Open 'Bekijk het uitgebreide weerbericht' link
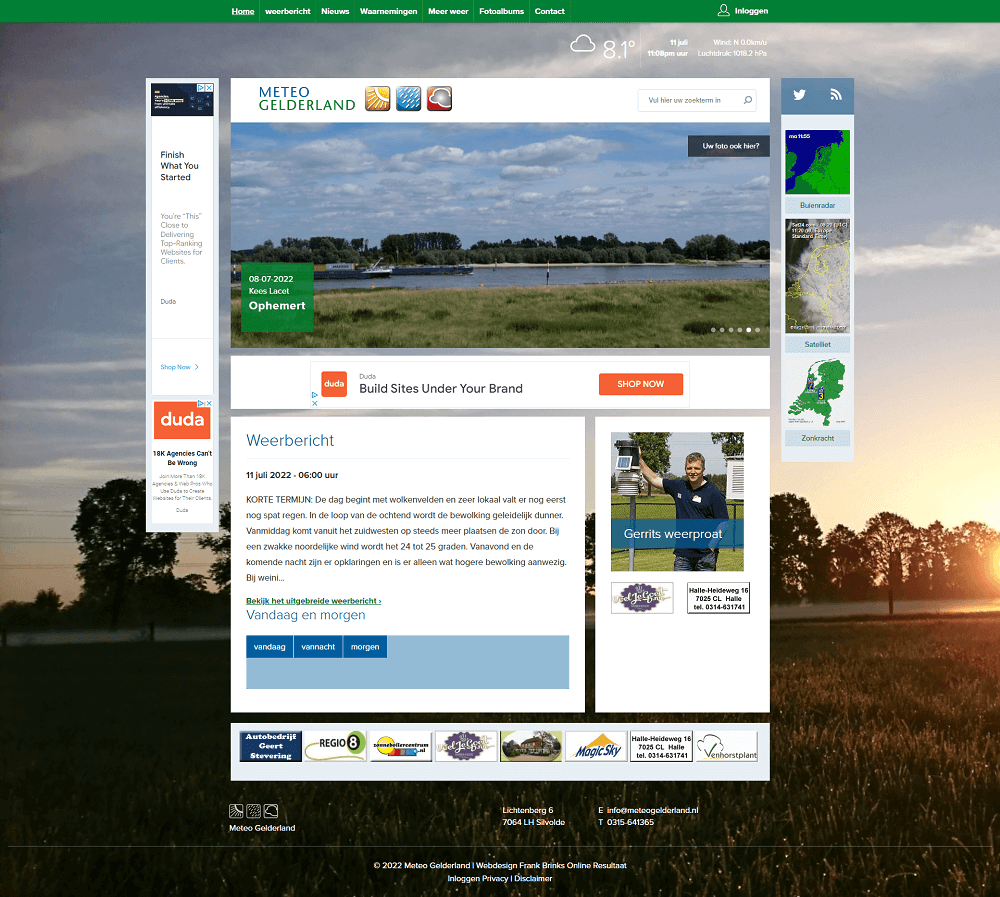The width and height of the screenshot is (1000, 897). click(314, 601)
